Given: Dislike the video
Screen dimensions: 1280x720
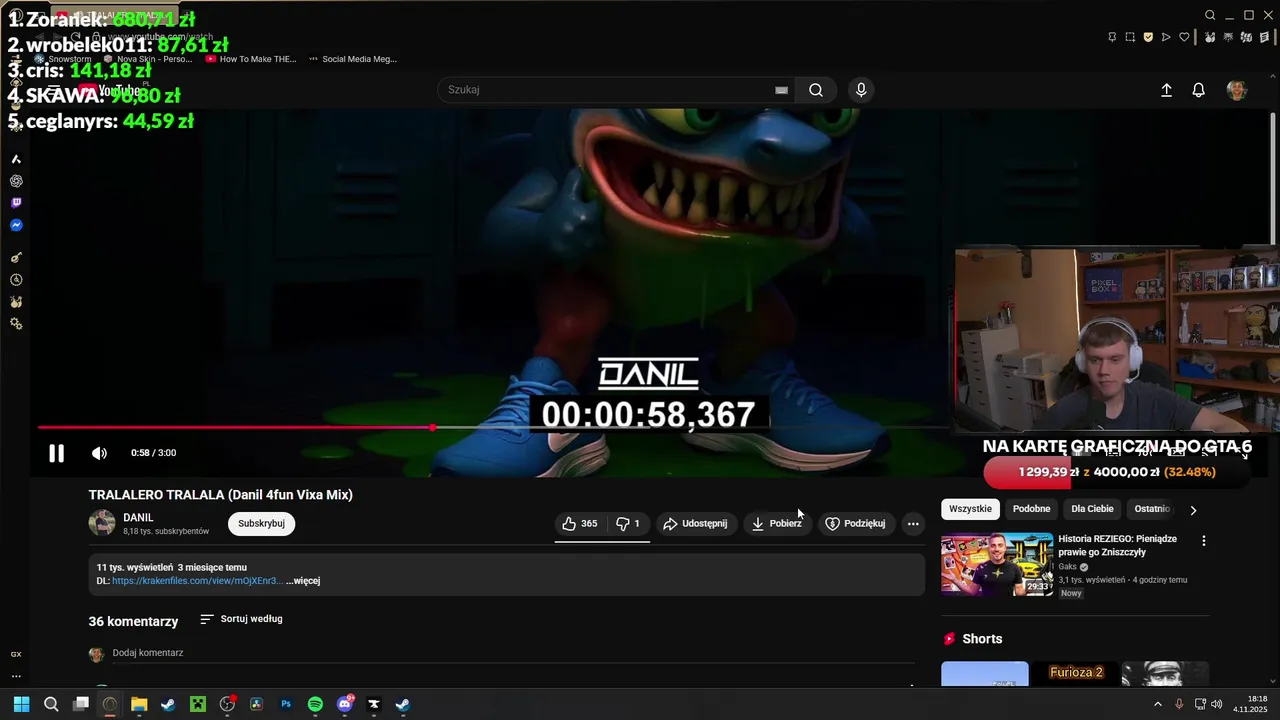Looking at the screenshot, I should coord(627,523).
